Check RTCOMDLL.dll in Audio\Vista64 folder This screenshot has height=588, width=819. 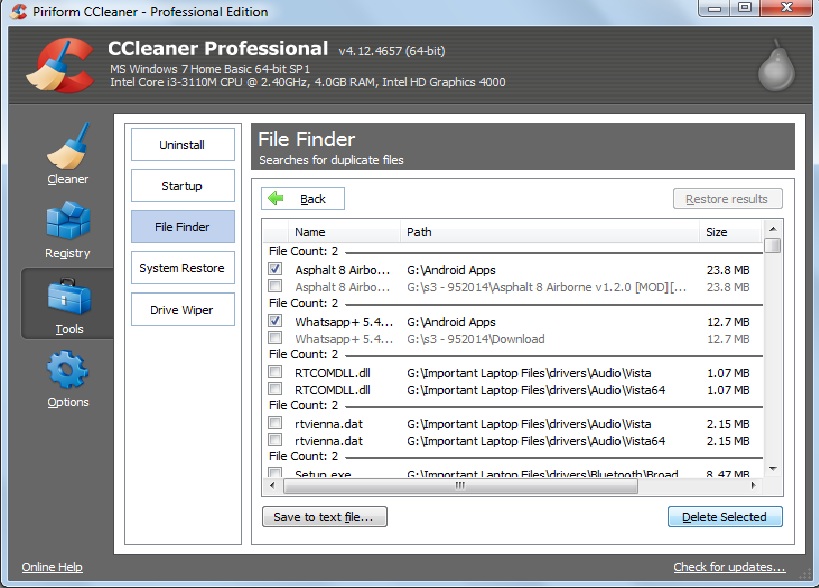pos(275,389)
